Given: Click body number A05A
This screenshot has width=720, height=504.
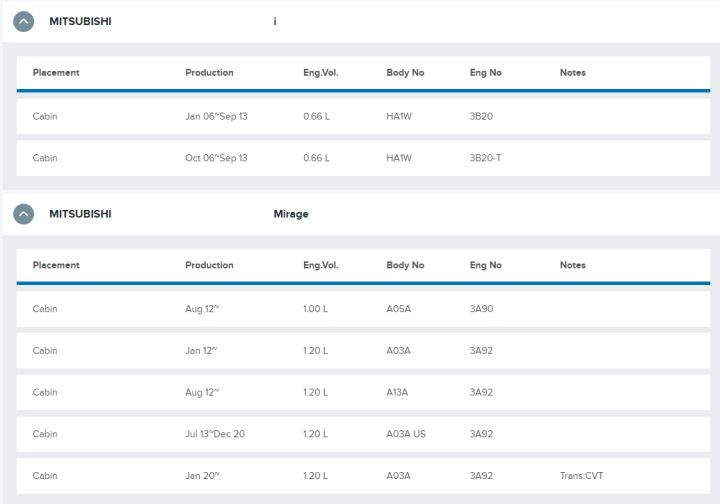Looking at the screenshot, I should point(399,309).
